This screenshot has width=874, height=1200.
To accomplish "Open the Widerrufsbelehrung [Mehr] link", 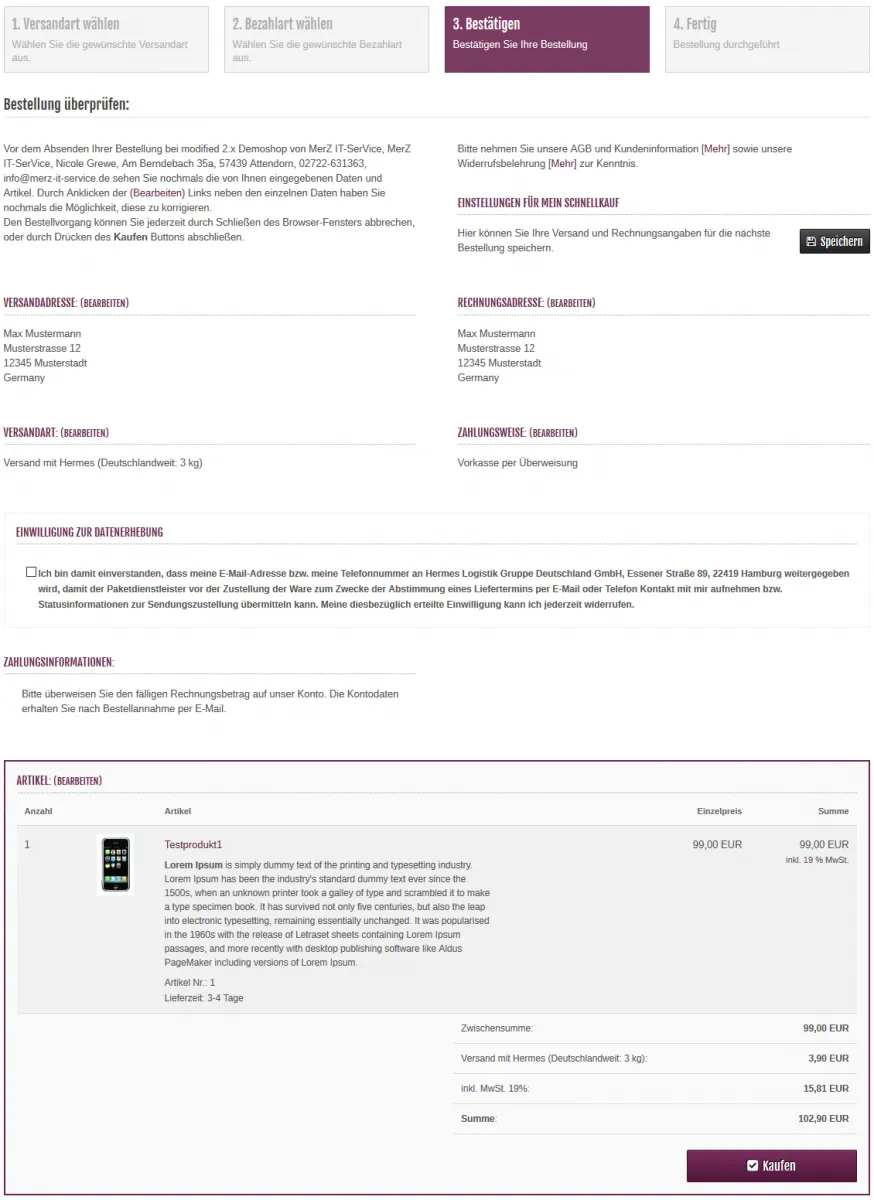I will (562, 163).
